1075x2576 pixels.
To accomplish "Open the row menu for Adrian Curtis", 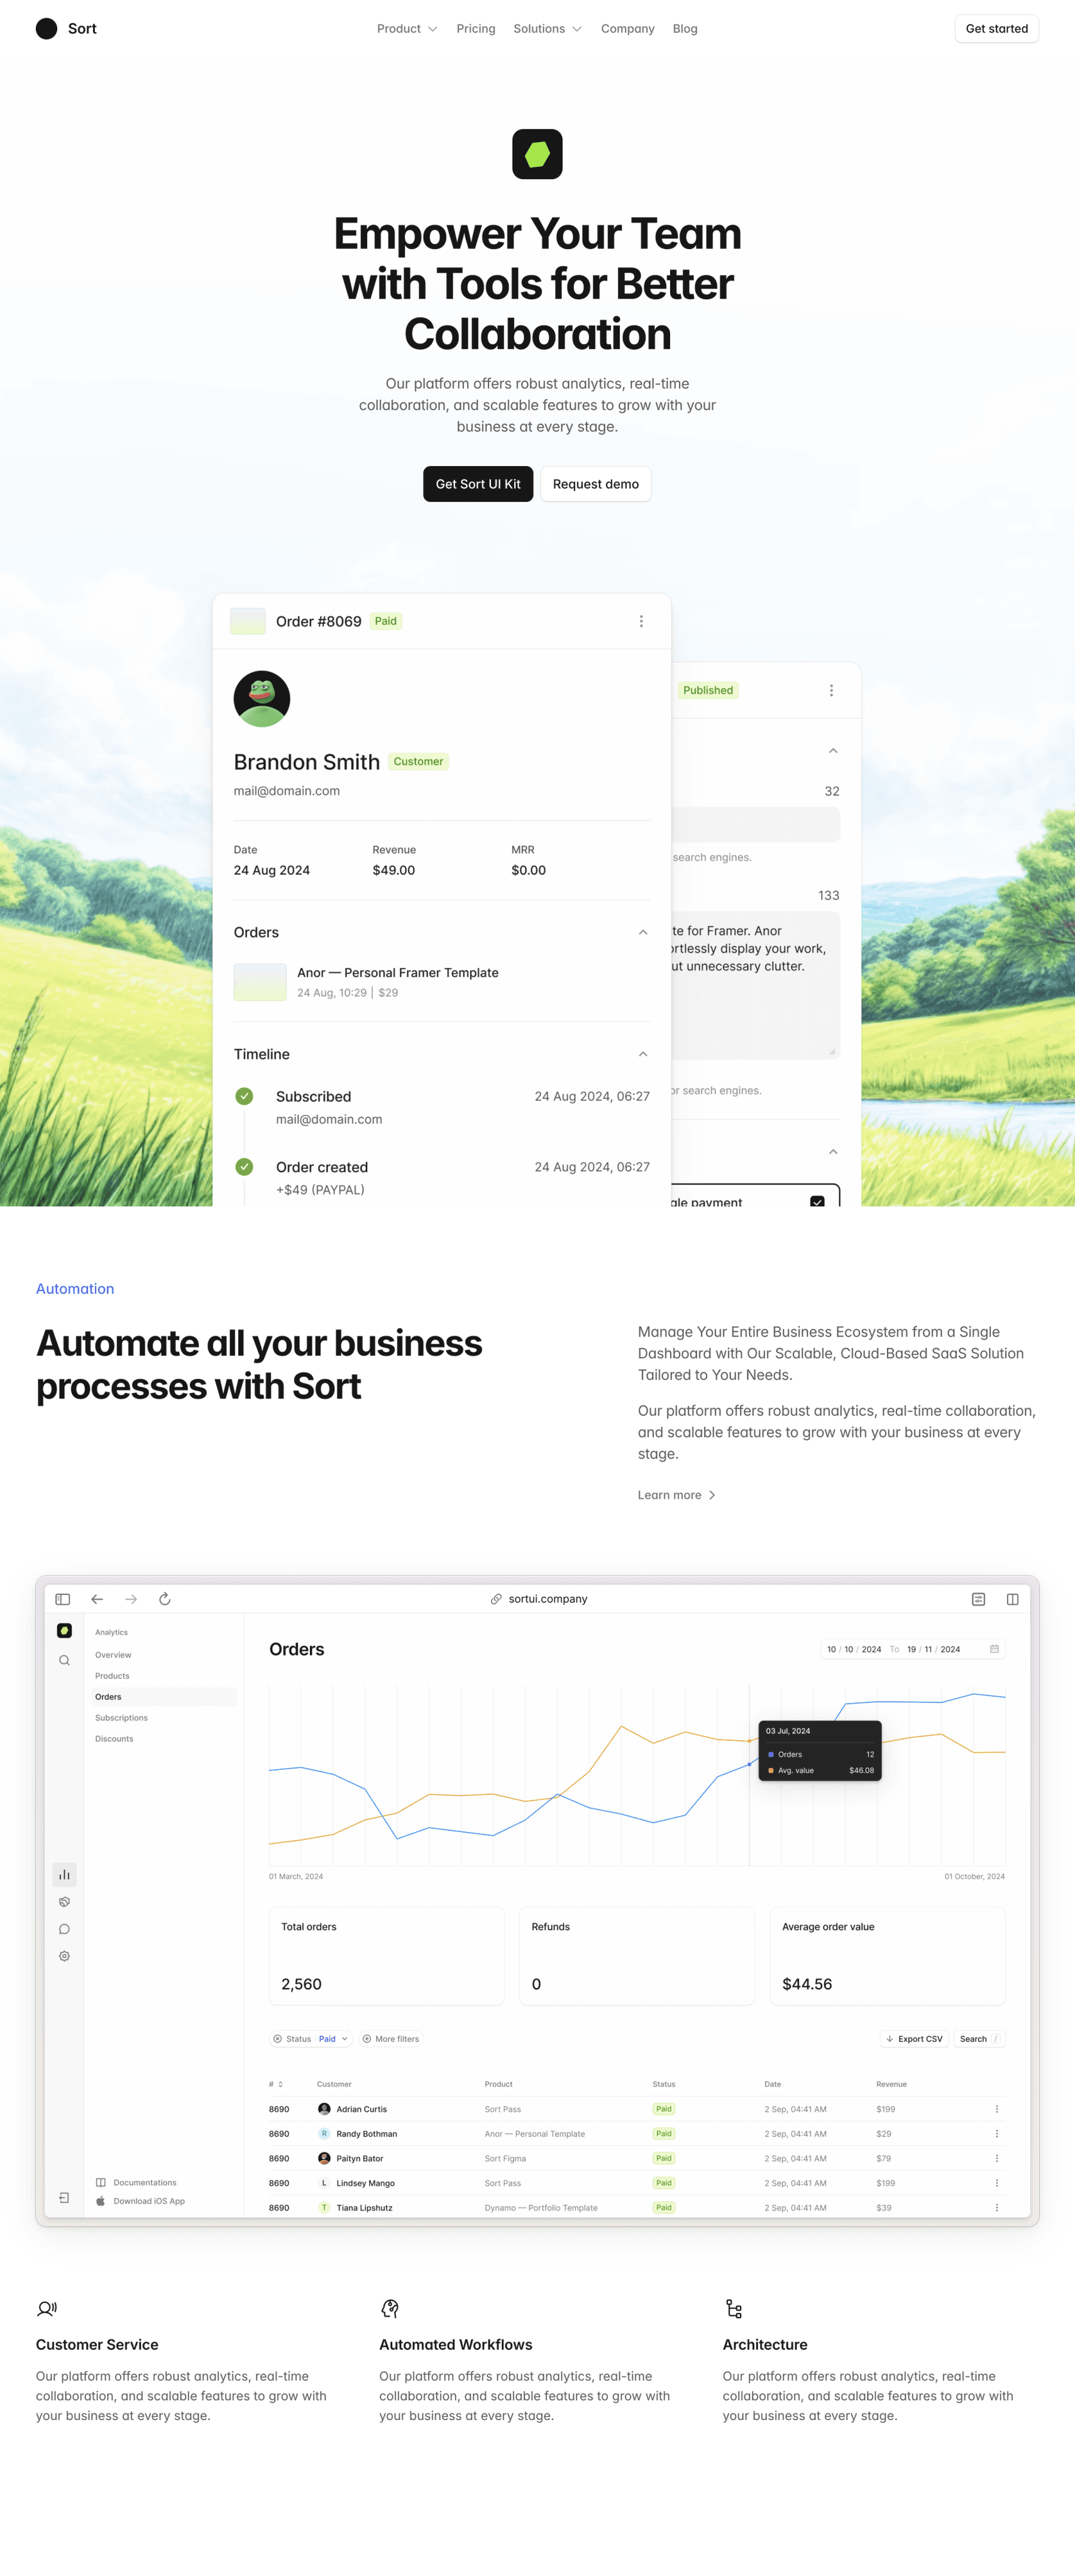I will [x=996, y=2109].
